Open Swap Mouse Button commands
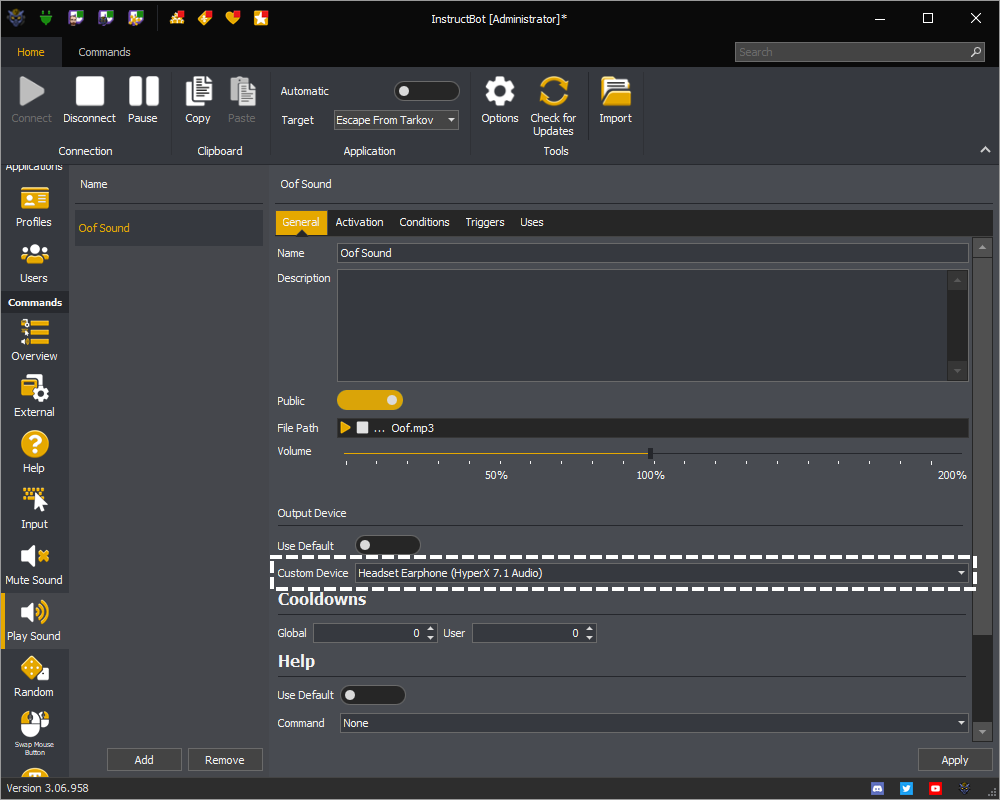Viewport: 1000px width, 800px height. click(x=34, y=732)
